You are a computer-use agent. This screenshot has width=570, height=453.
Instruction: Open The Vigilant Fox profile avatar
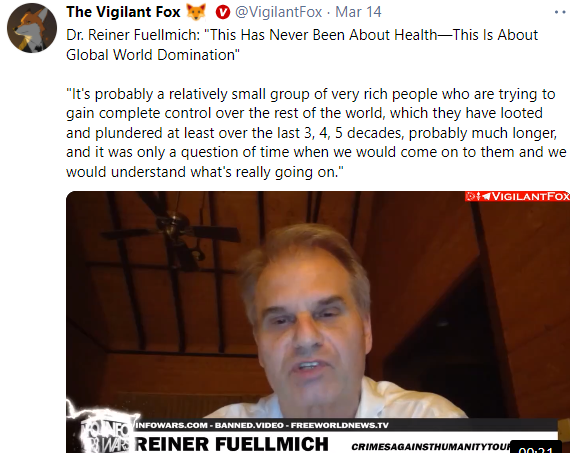(32, 28)
